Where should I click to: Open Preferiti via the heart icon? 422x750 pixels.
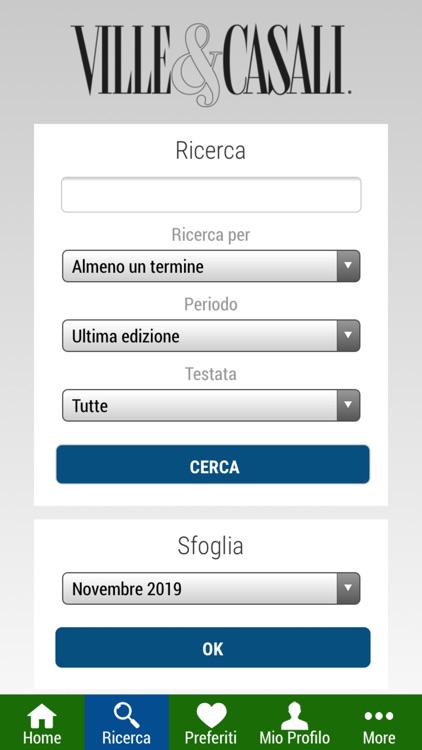tap(211, 716)
